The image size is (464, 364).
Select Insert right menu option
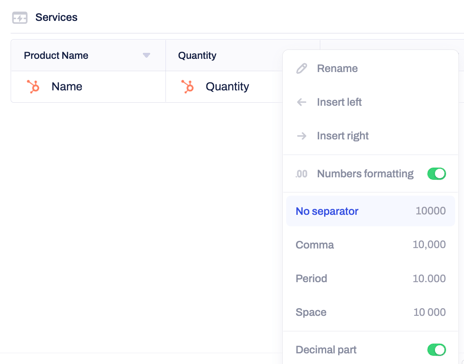[x=370, y=136]
